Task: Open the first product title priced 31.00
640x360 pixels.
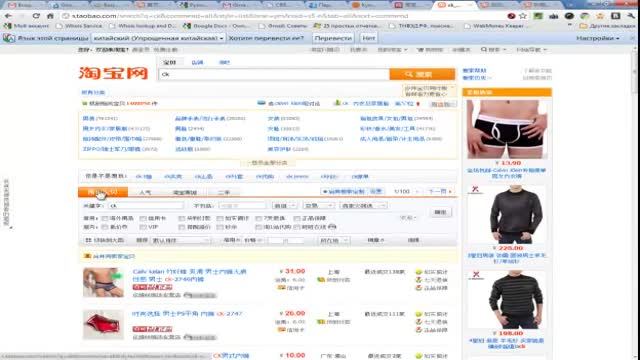Action: click(x=189, y=276)
